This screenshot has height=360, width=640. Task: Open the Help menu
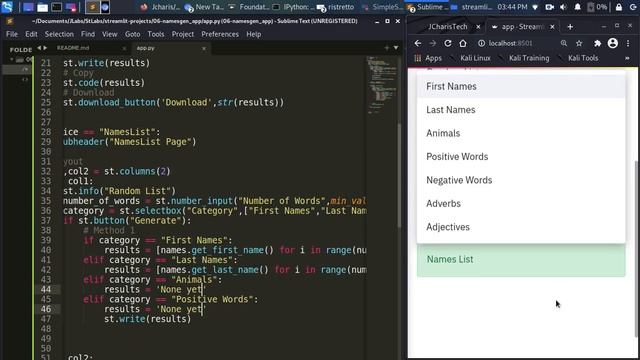253,34
